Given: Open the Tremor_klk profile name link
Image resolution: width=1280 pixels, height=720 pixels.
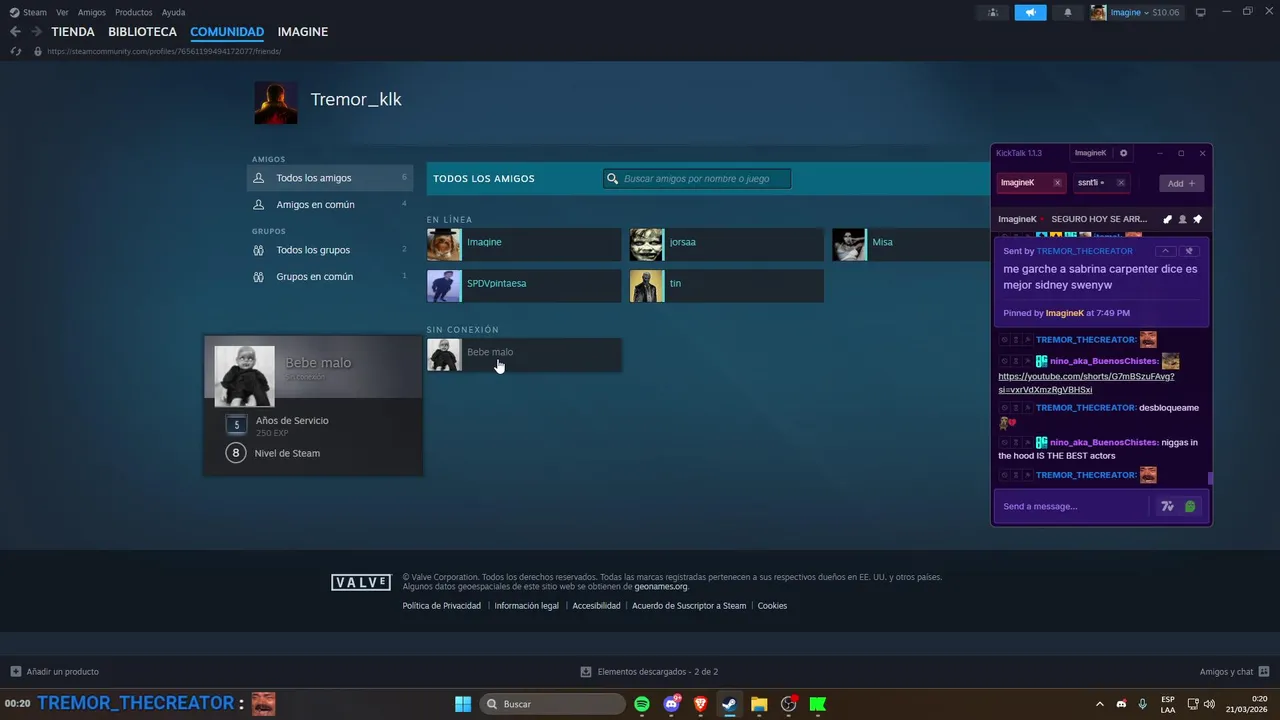Looking at the screenshot, I should coord(356,99).
